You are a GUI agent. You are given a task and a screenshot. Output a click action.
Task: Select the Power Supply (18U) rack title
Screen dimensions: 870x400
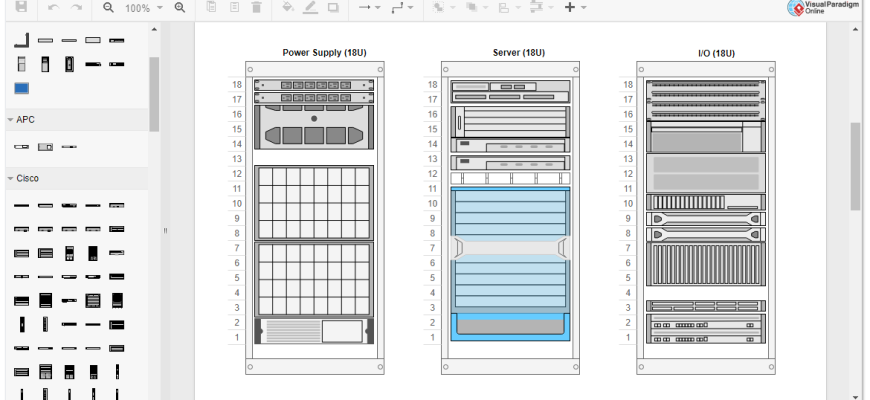[x=326, y=52]
